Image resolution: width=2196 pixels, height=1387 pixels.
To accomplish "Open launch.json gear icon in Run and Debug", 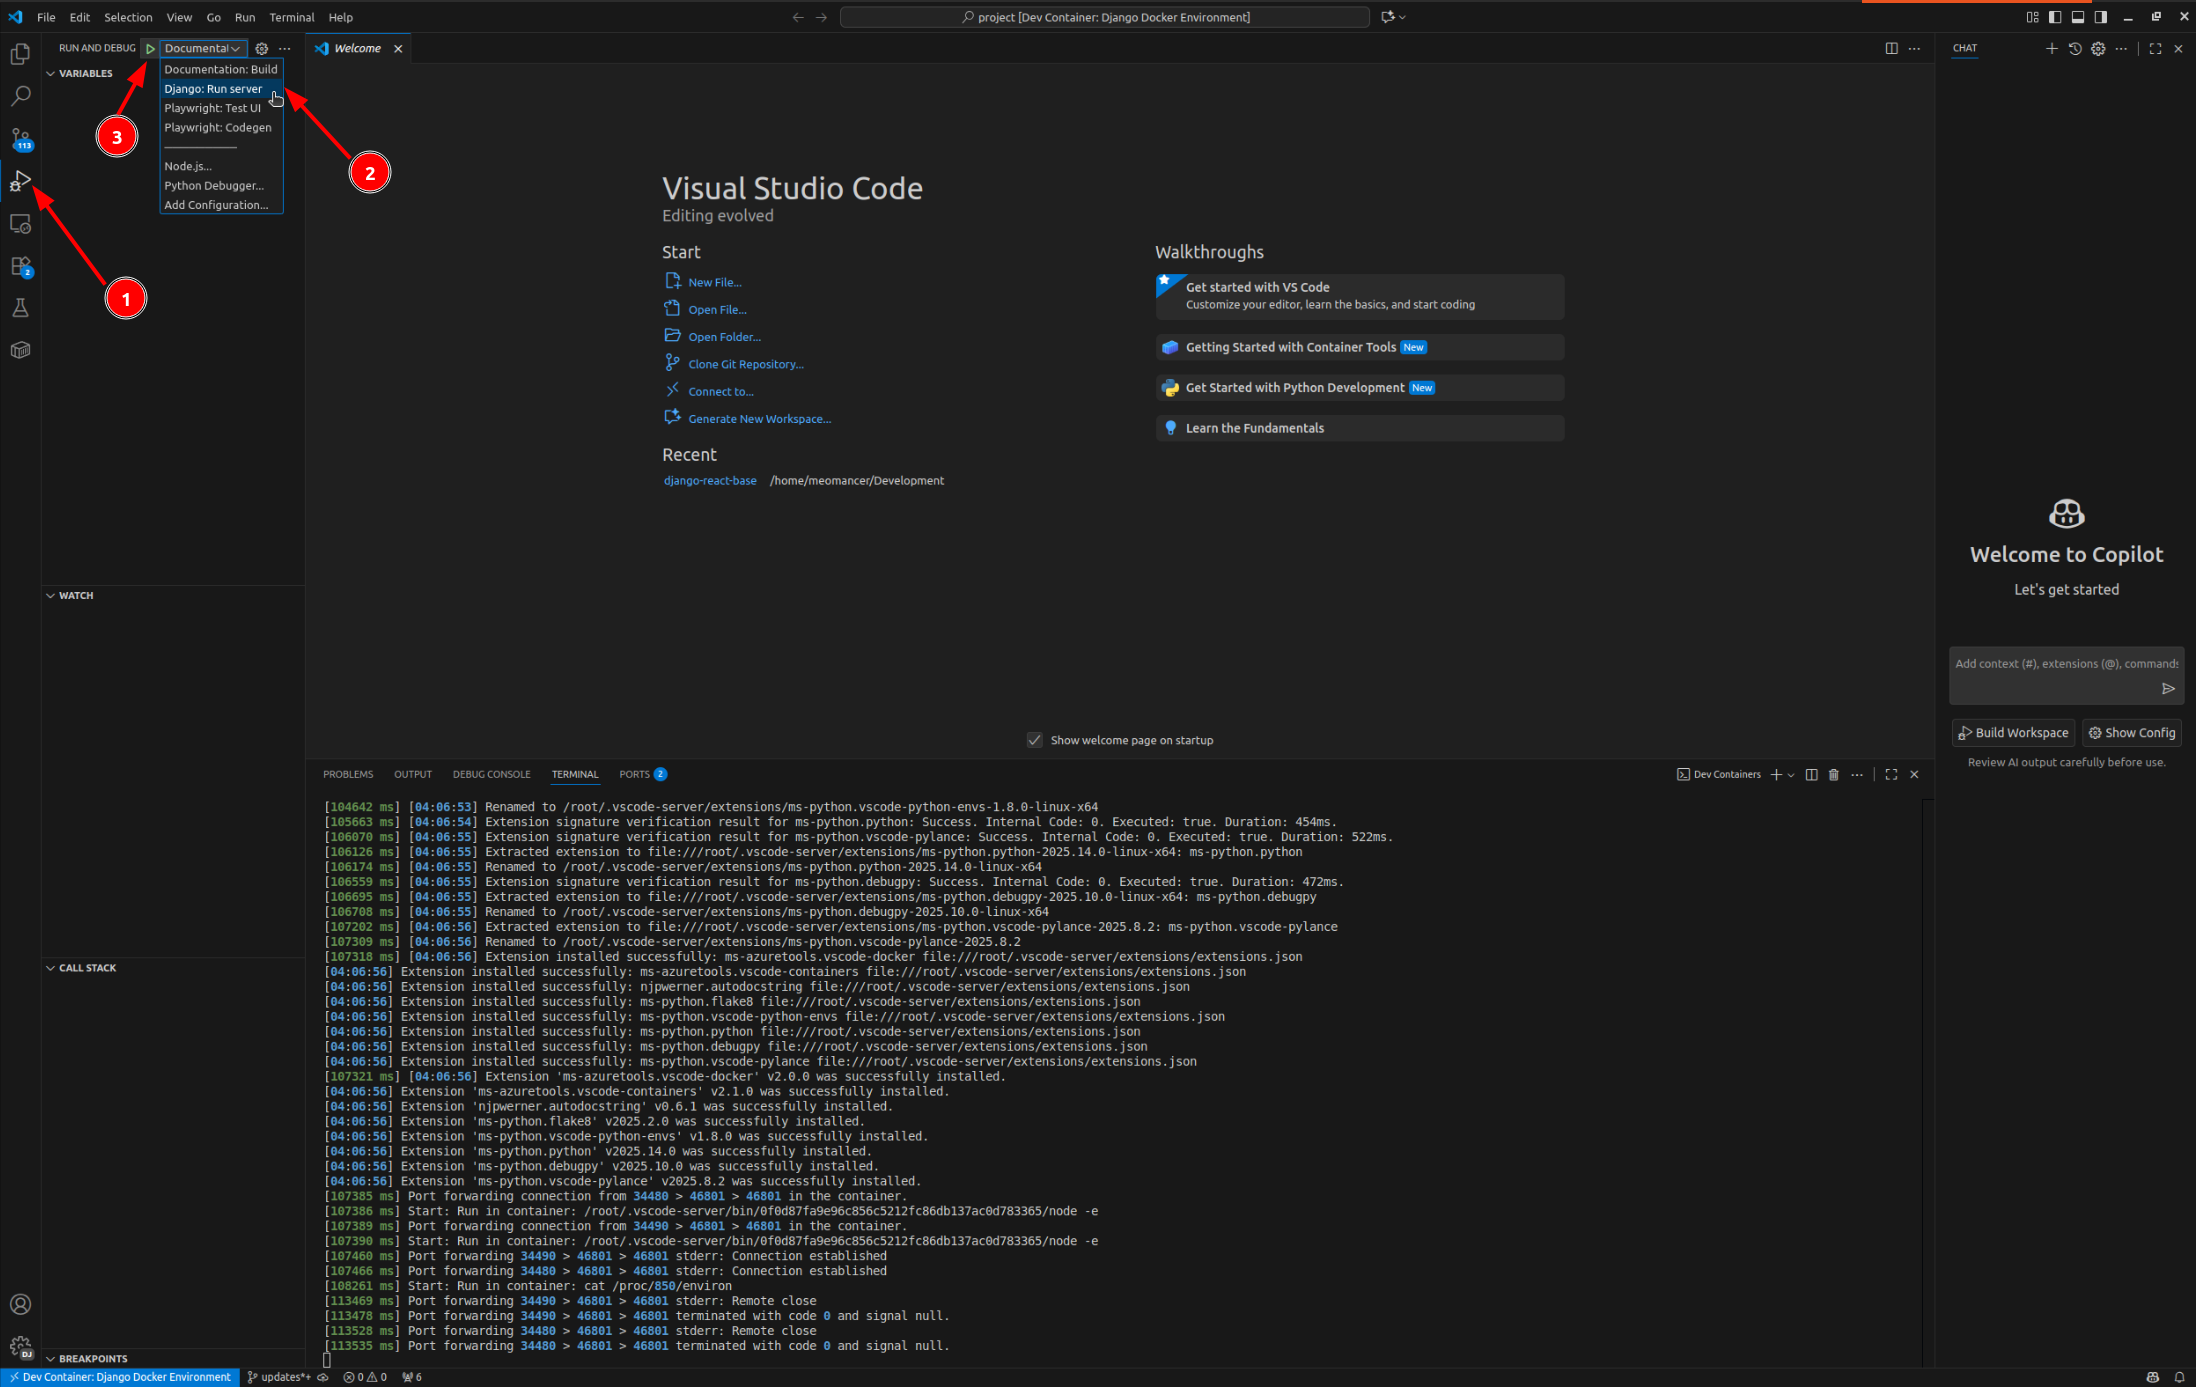I will [262, 48].
